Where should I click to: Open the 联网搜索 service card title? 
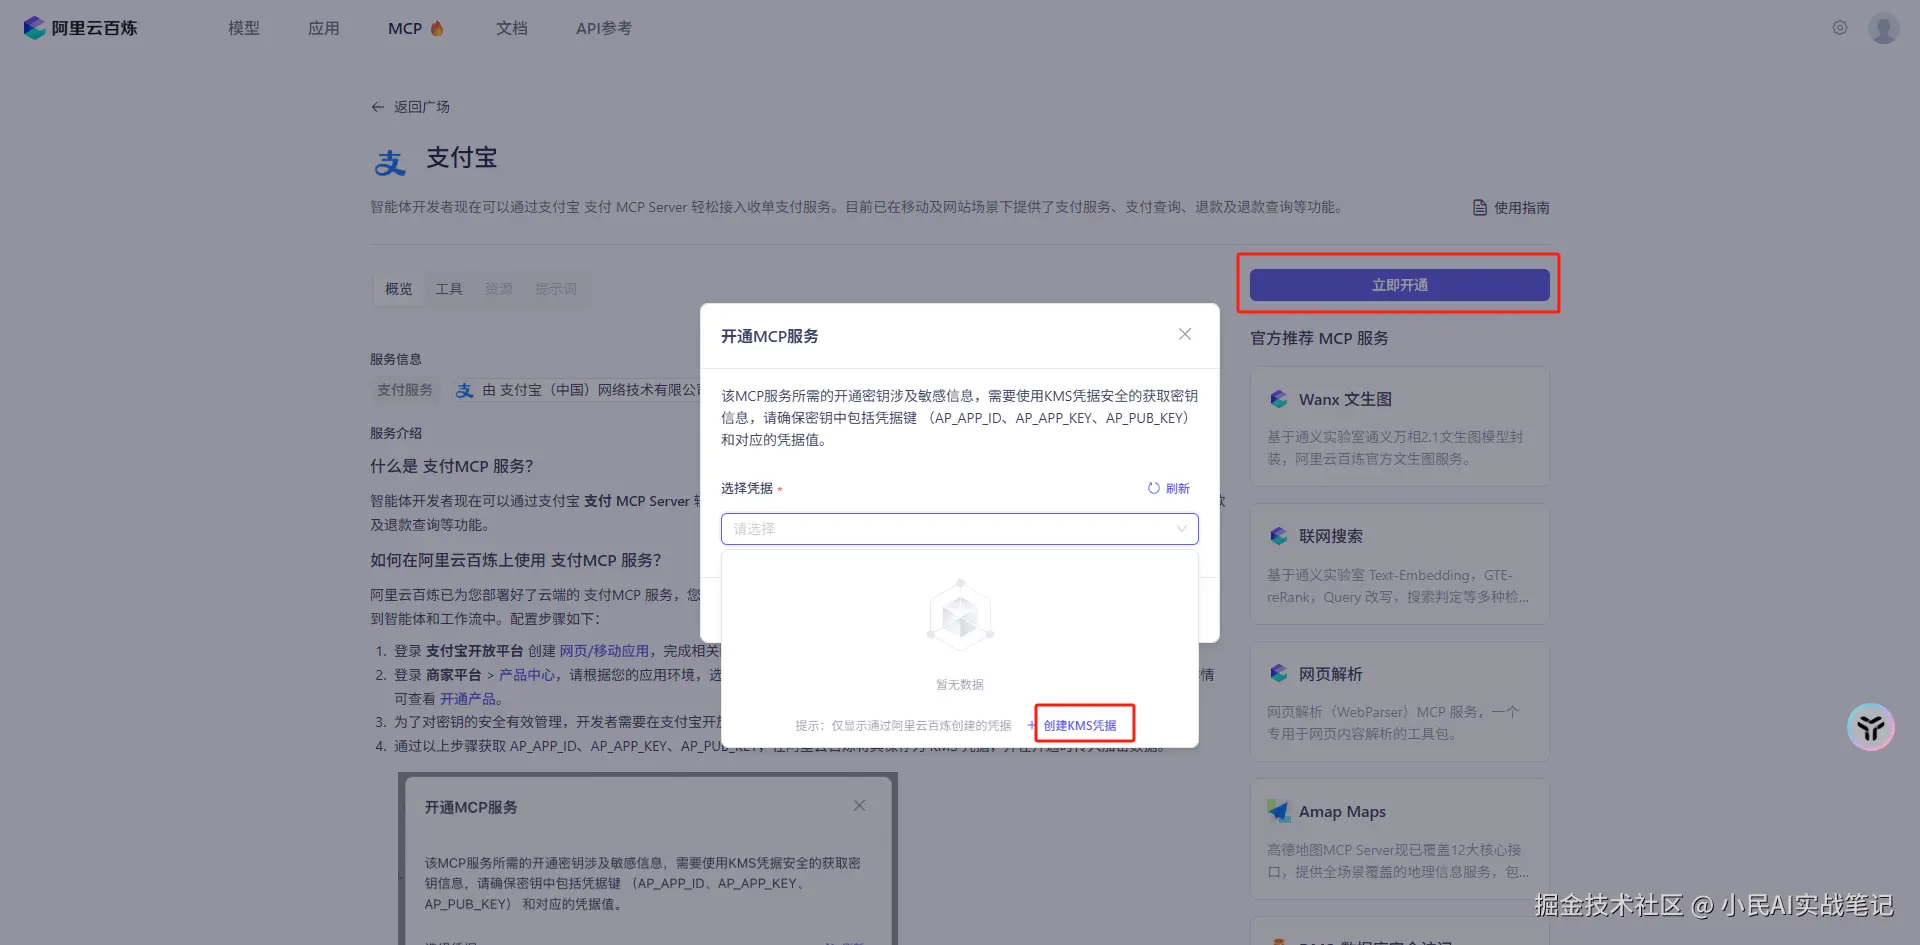[x=1331, y=536]
